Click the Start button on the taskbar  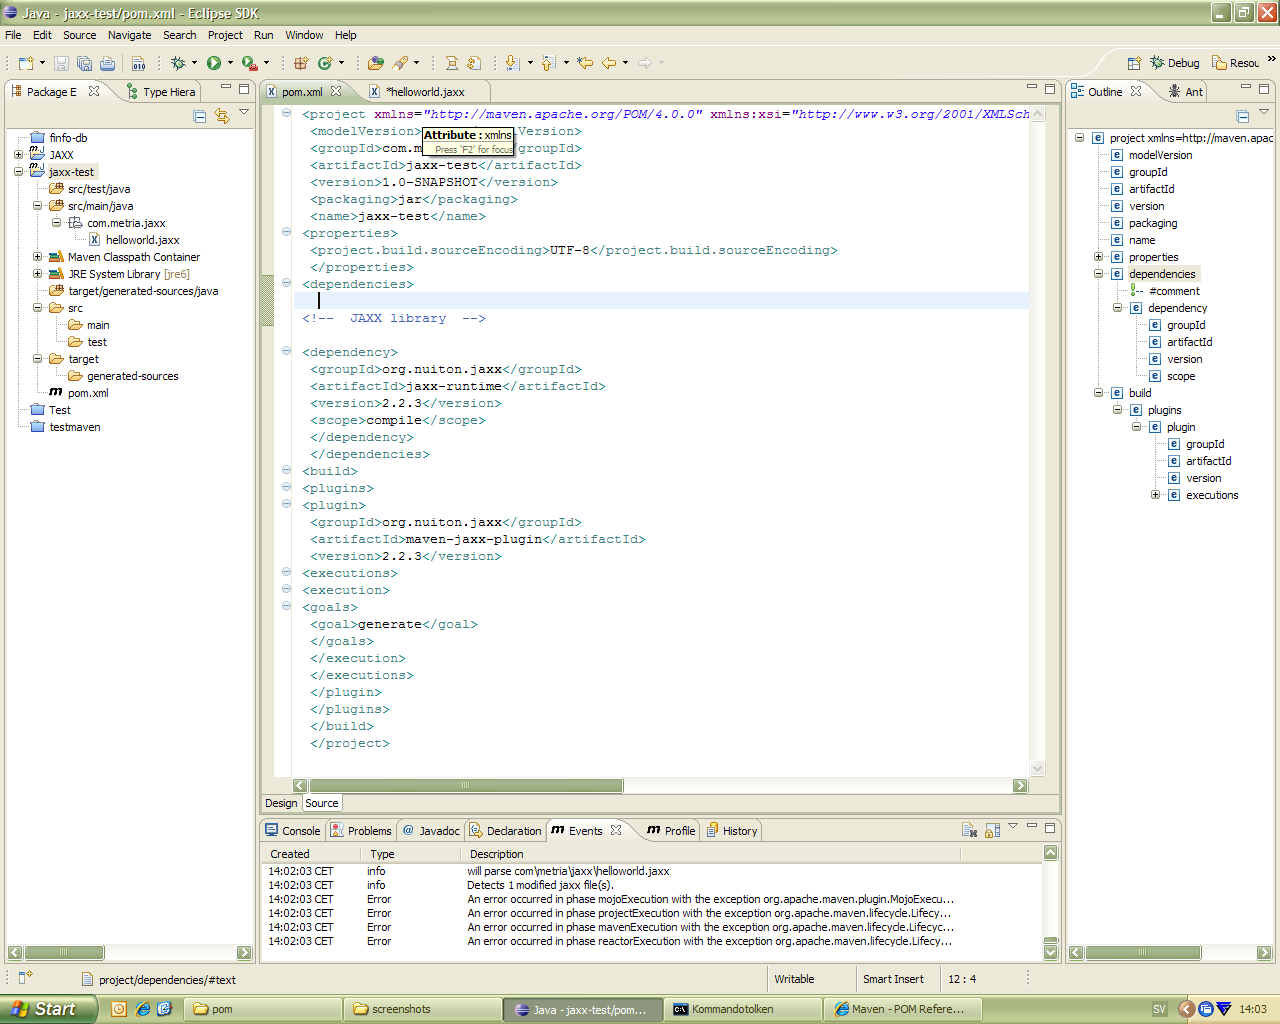[x=48, y=1009]
